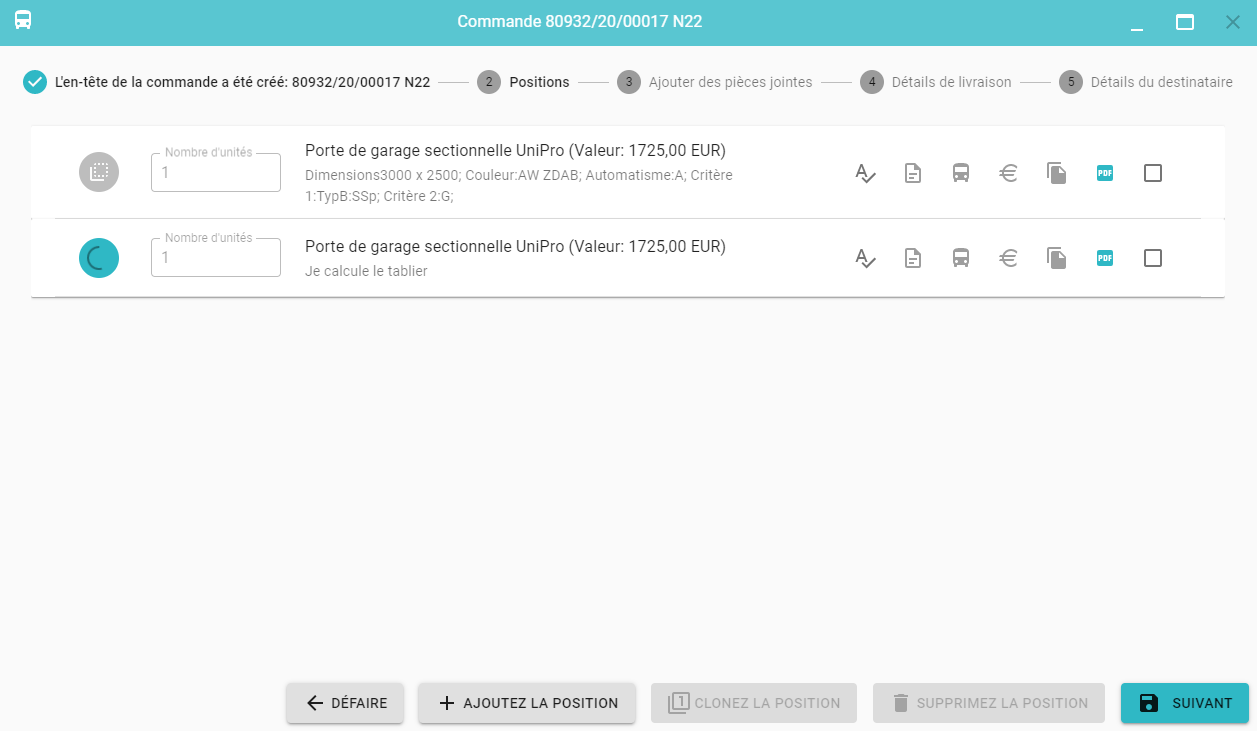Click the euro price icon in the second row
1257x731 pixels.
click(x=1009, y=258)
